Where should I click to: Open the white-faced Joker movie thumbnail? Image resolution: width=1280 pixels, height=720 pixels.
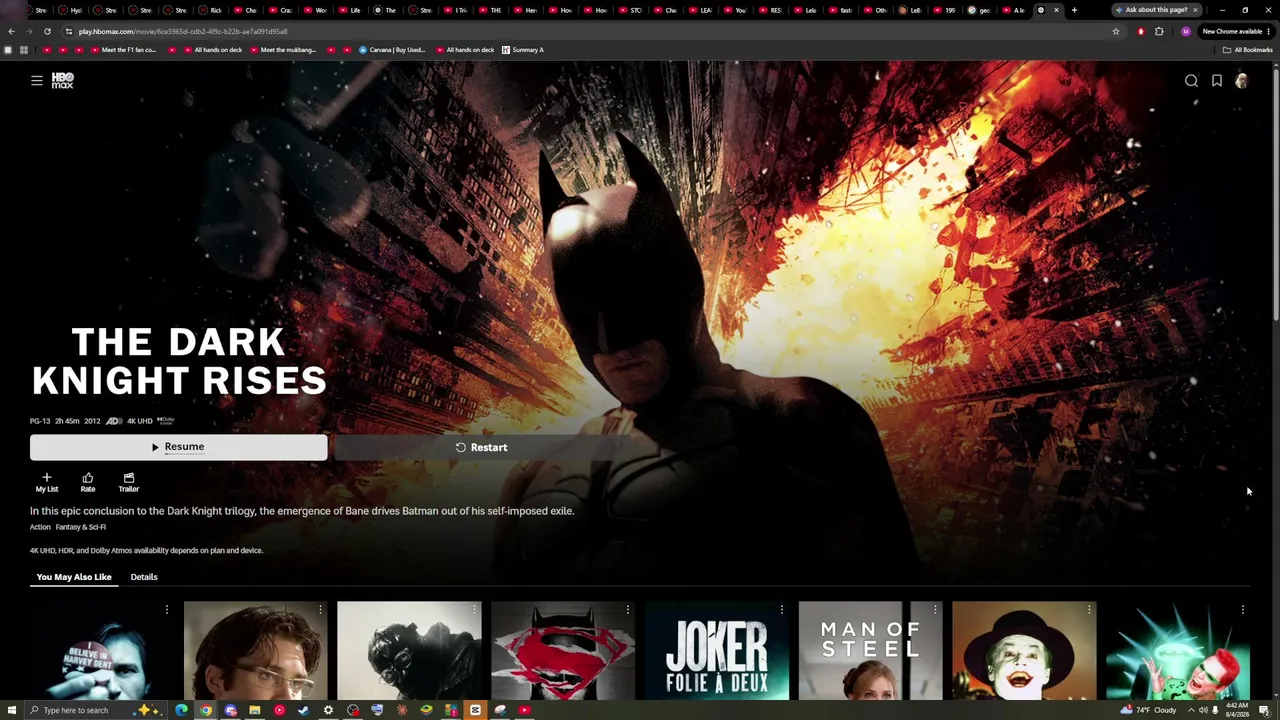[x=1024, y=650]
